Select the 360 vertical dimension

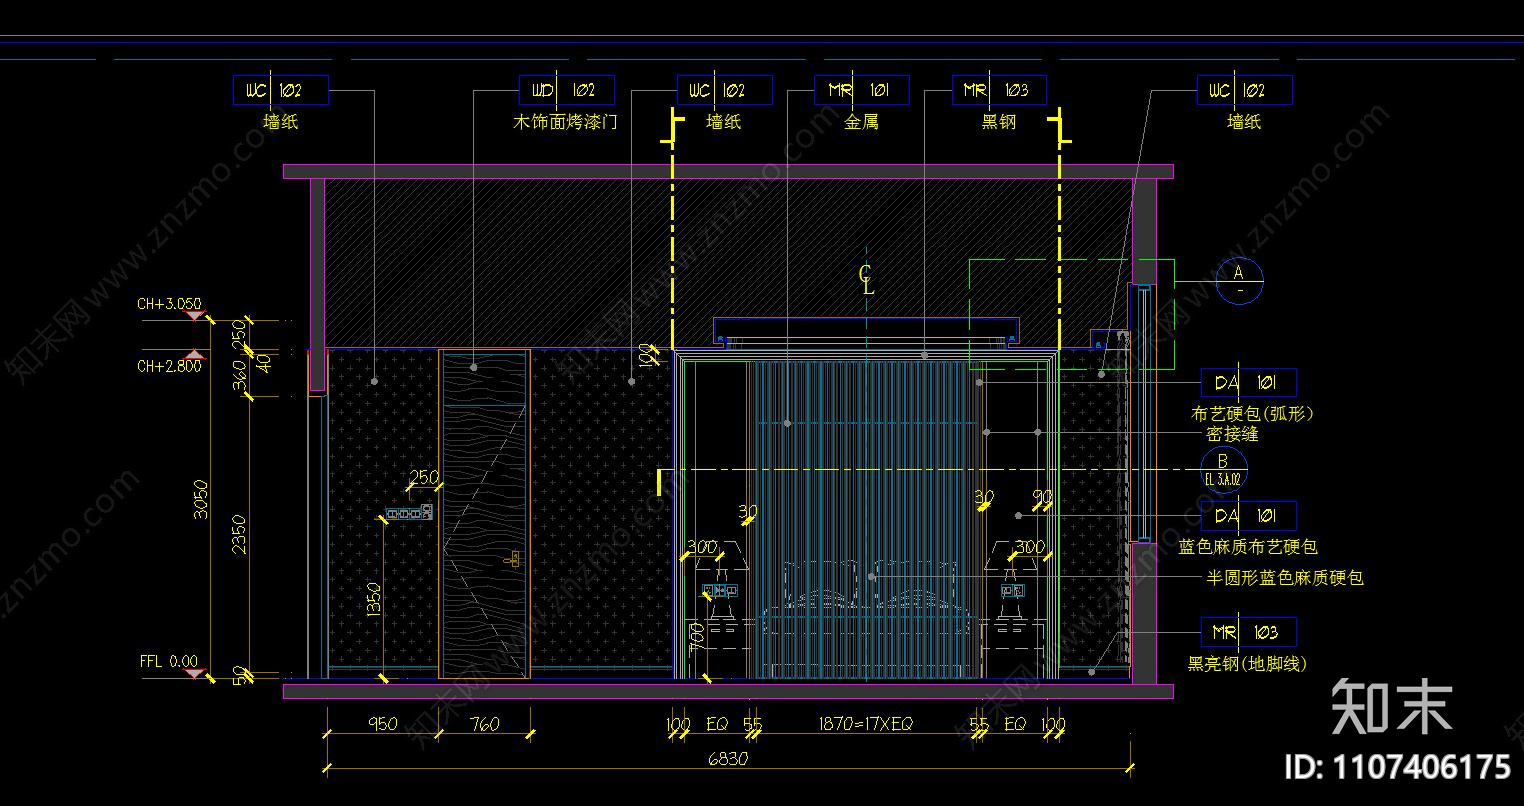coord(240,375)
